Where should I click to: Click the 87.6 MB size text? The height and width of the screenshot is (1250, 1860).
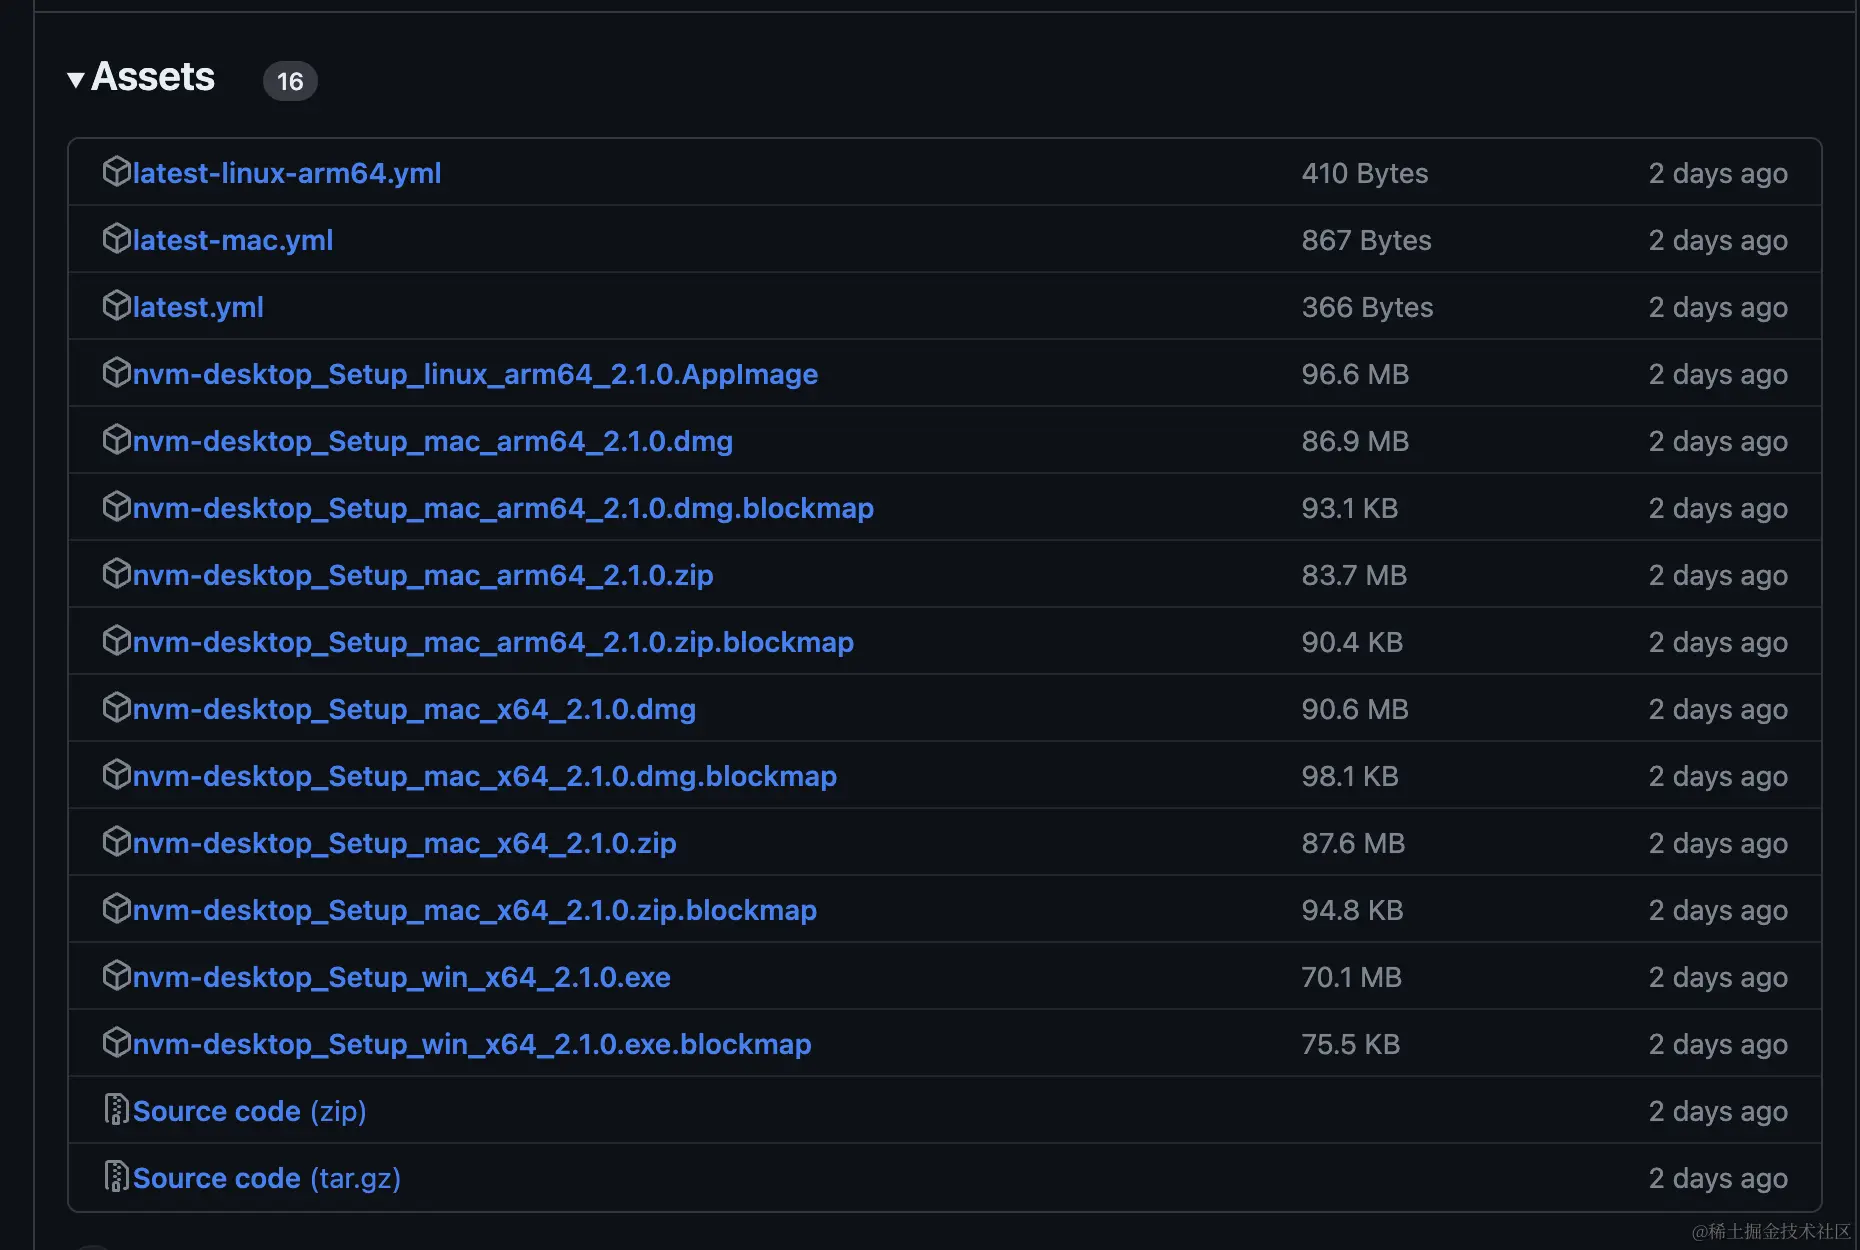pyautogui.click(x=1353, y=843)
